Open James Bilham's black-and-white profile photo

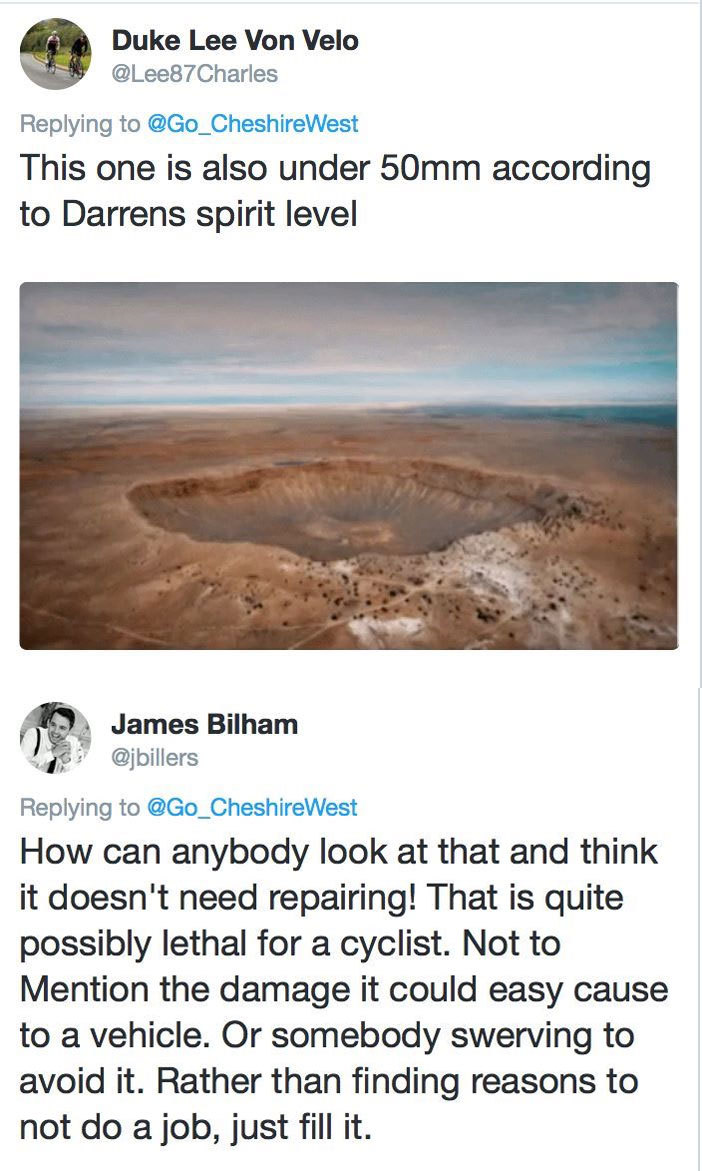click(55, 737)
